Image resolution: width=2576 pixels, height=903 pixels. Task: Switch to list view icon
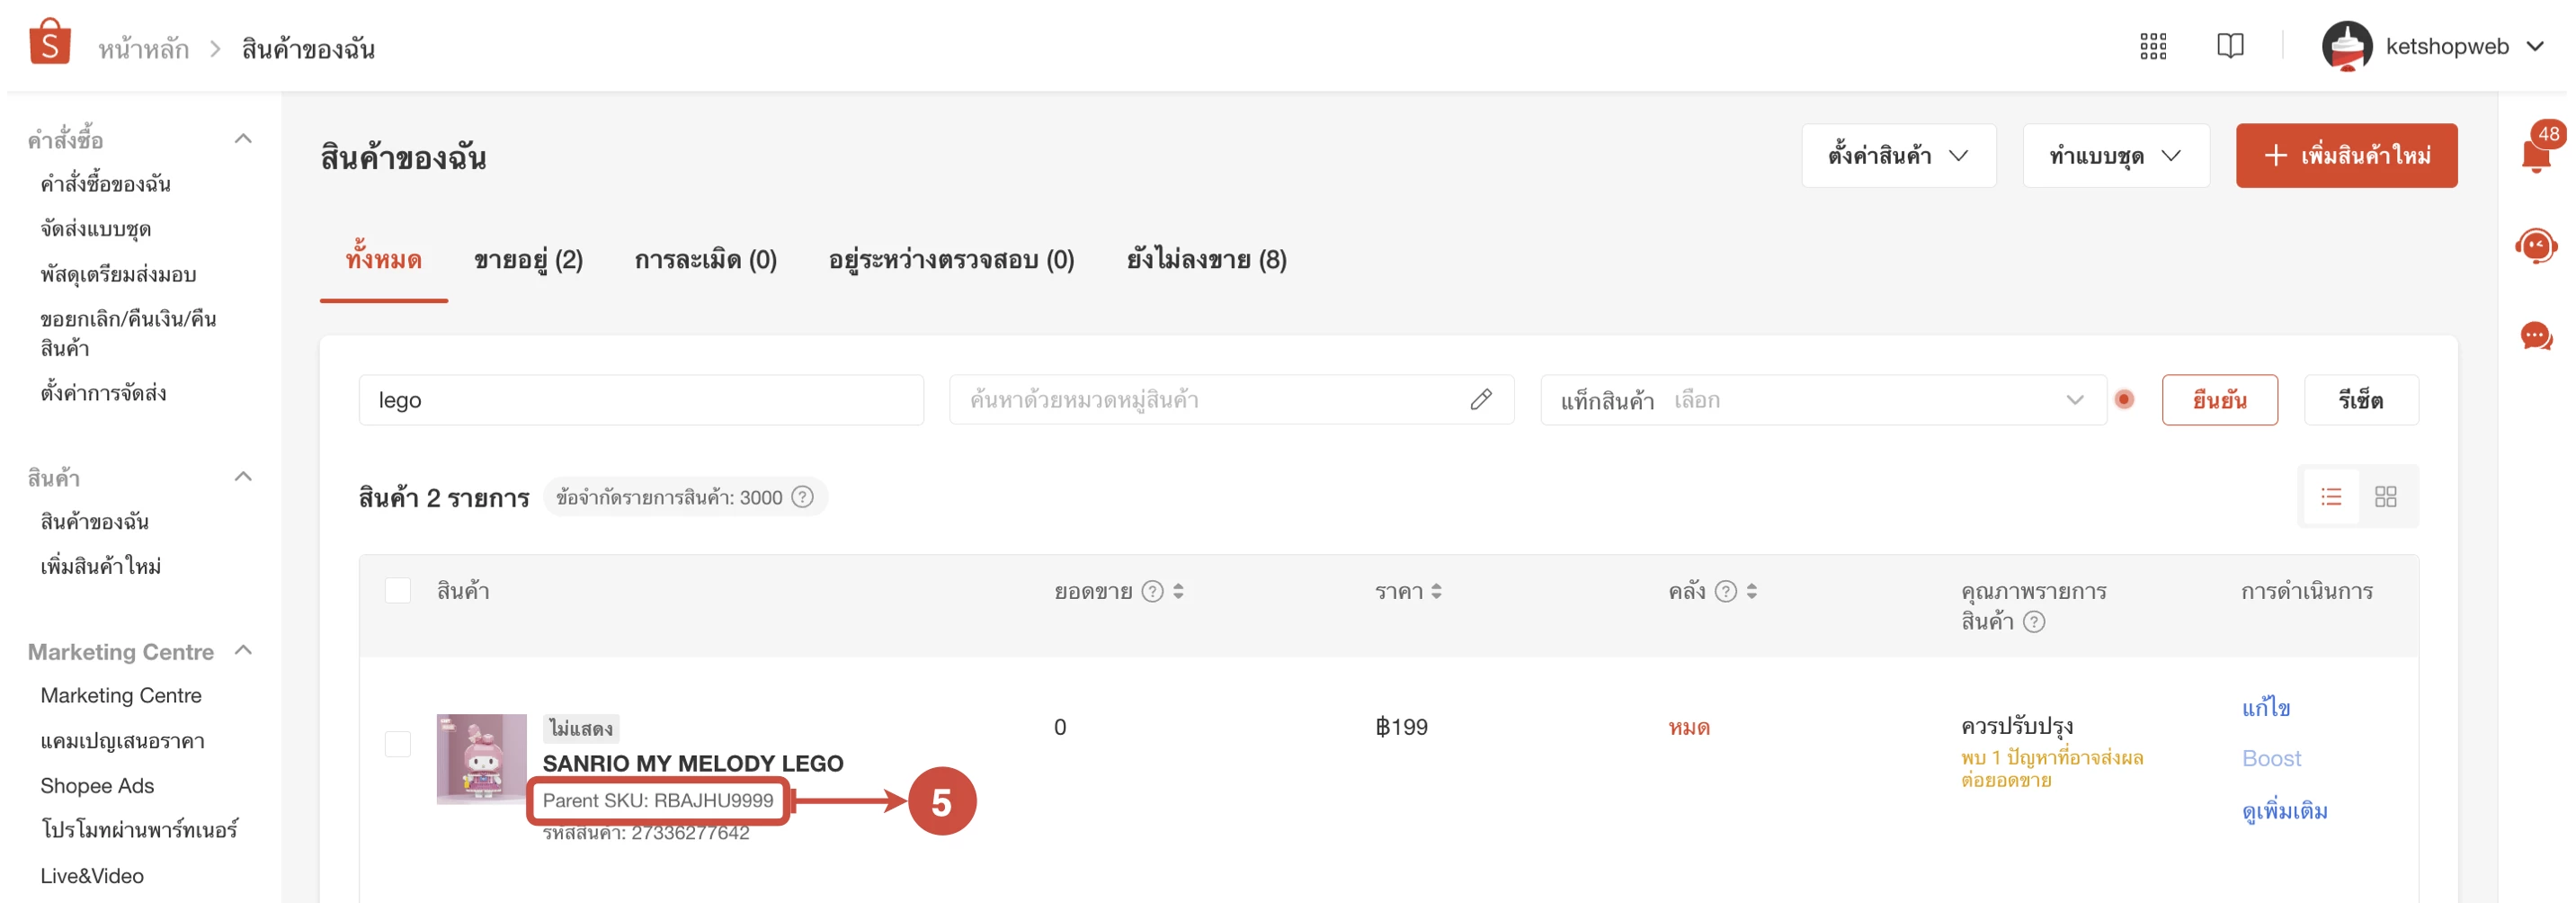click(x=2331, y=497)
